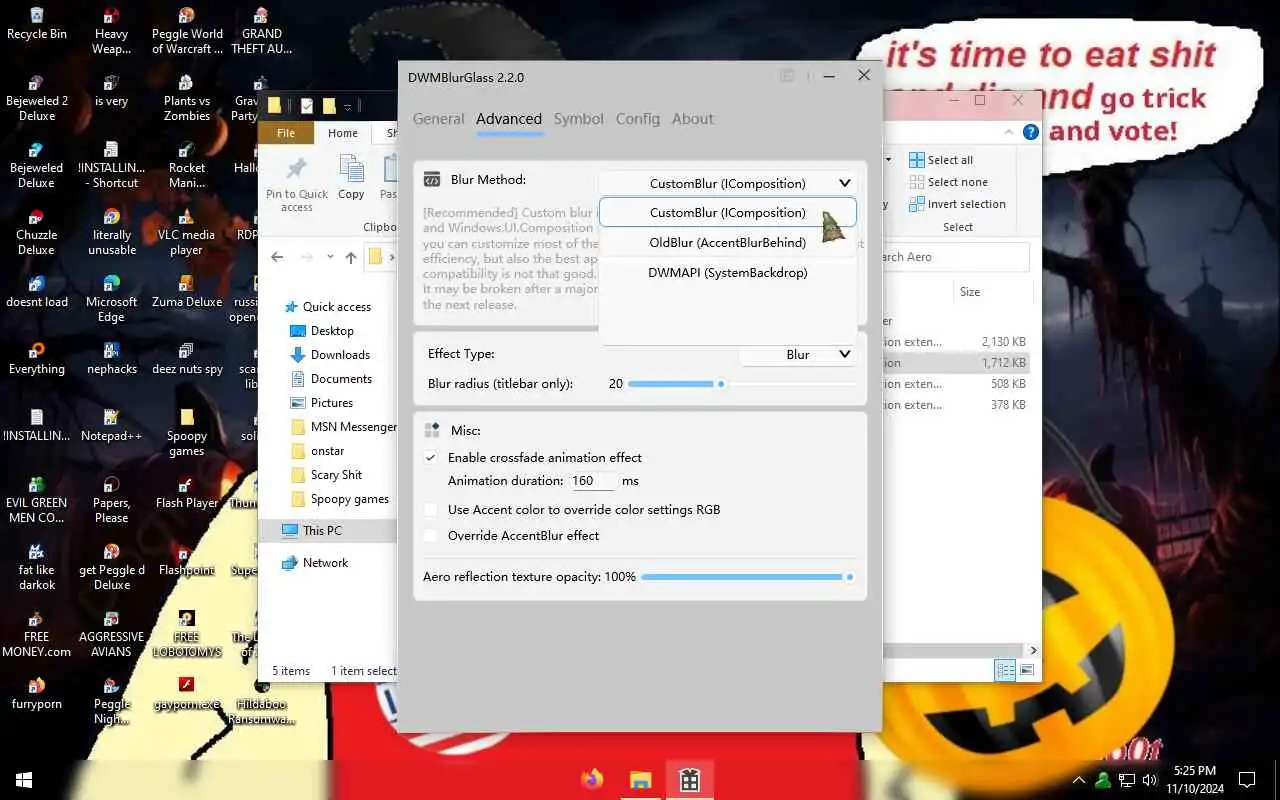Image resolution: width=1280 pixels, height=800 pixels.
Task: Go up one folder in Explorer
Action: tap(351, 257)
